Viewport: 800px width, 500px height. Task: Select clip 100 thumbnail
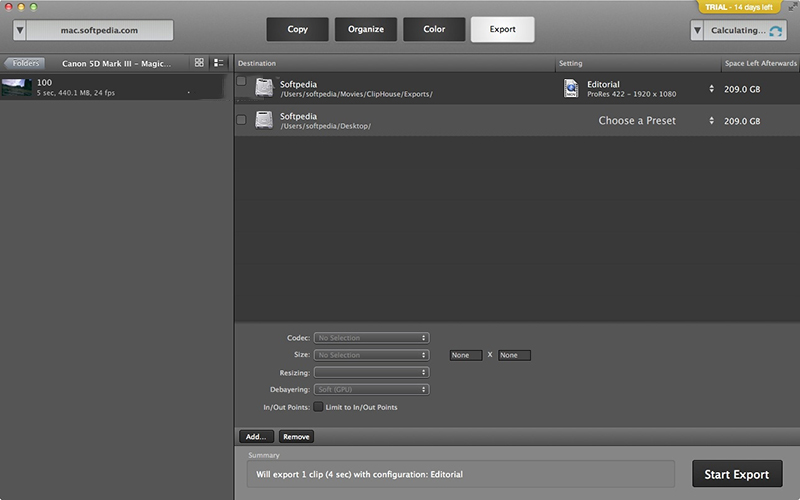[17, 87]
